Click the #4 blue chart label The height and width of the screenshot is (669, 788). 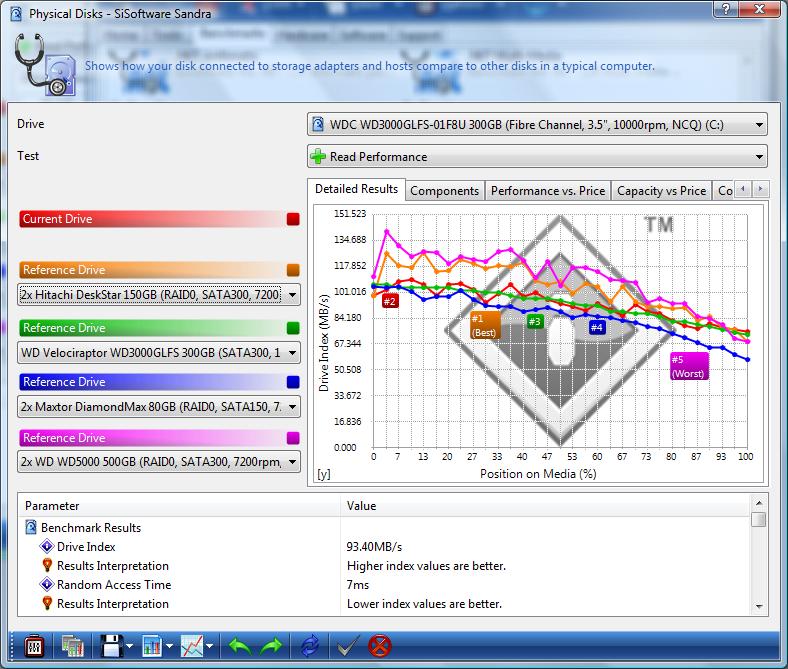tap(597, 328)
